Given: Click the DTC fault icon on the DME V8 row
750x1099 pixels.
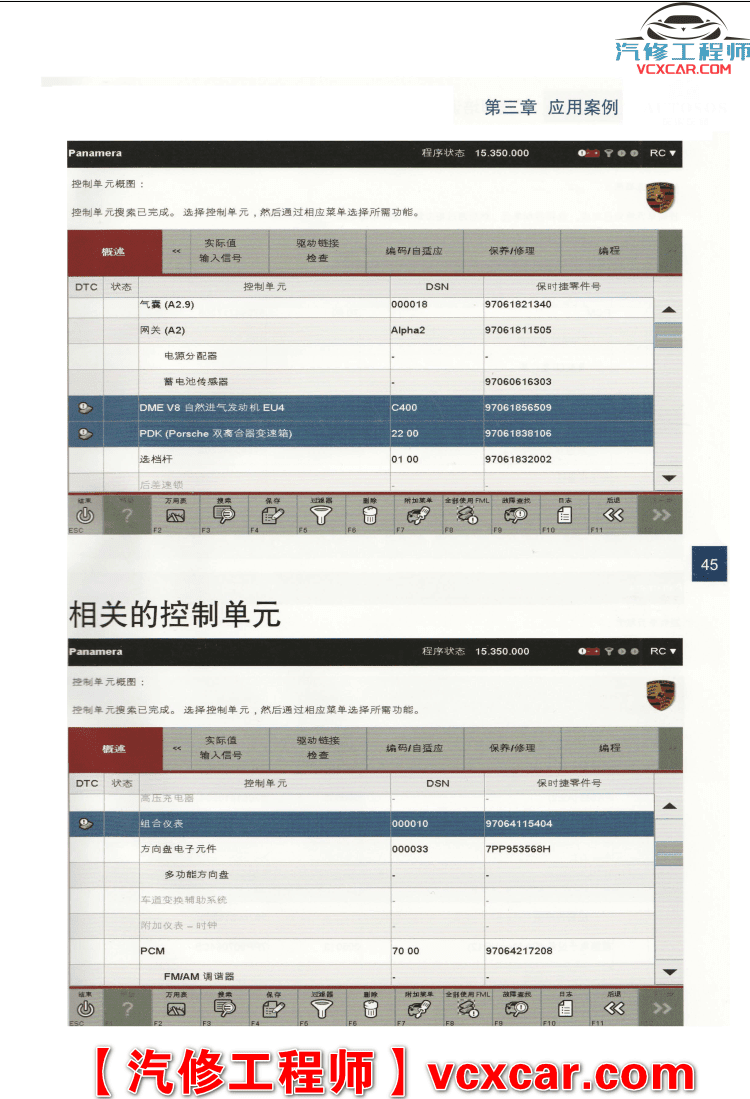Looking at the screenshot, I should pos(86,408).
